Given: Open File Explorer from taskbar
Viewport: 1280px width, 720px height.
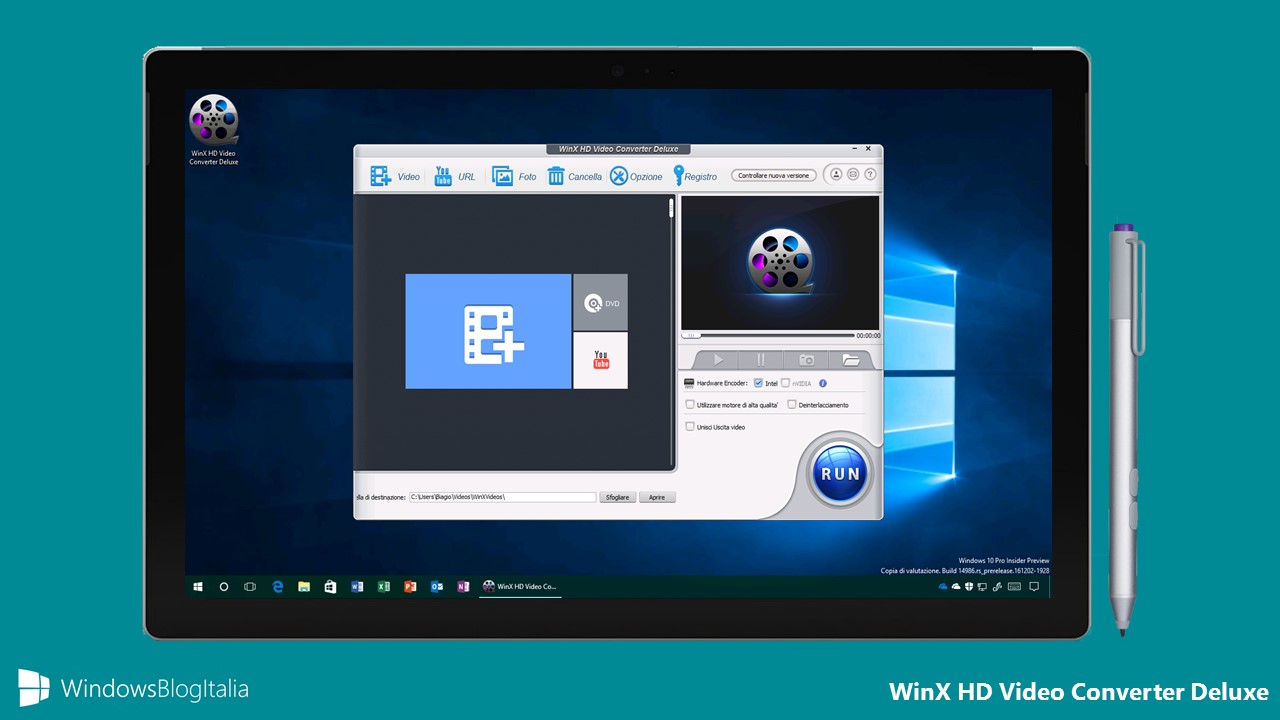Looking at the screenshot, I should pos(304,587).
